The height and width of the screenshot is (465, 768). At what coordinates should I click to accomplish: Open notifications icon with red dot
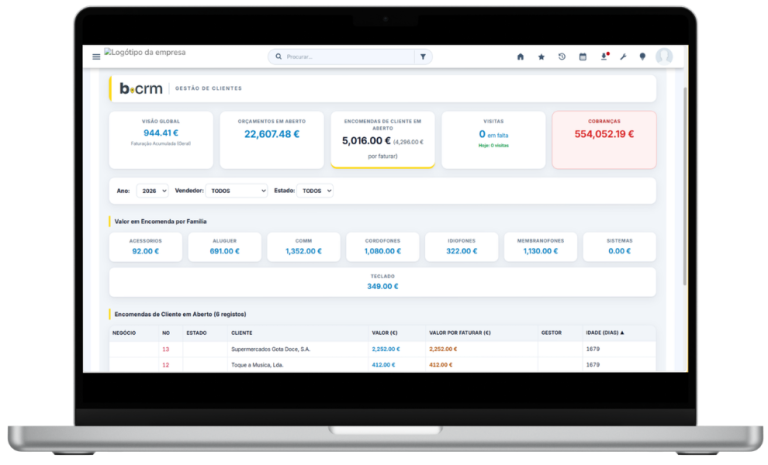604,57
